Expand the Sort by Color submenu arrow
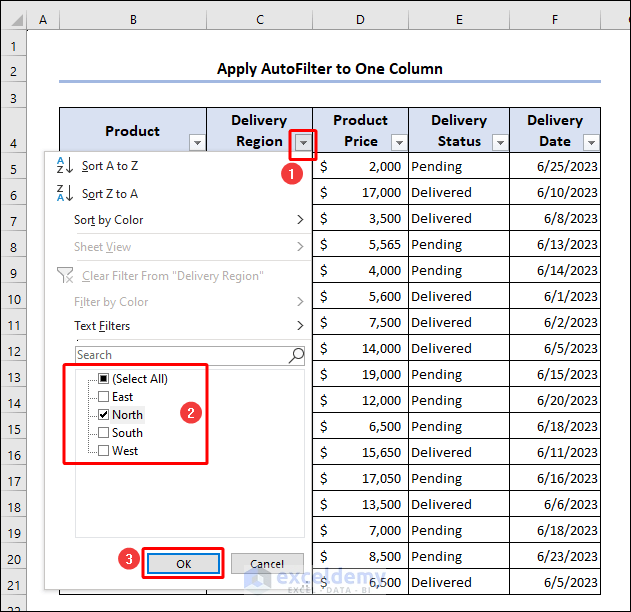 tap(300, 220)
